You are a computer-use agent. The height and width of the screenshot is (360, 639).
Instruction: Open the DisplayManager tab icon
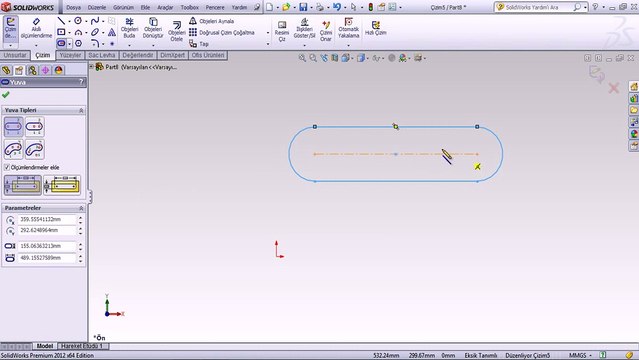[58, 70]
